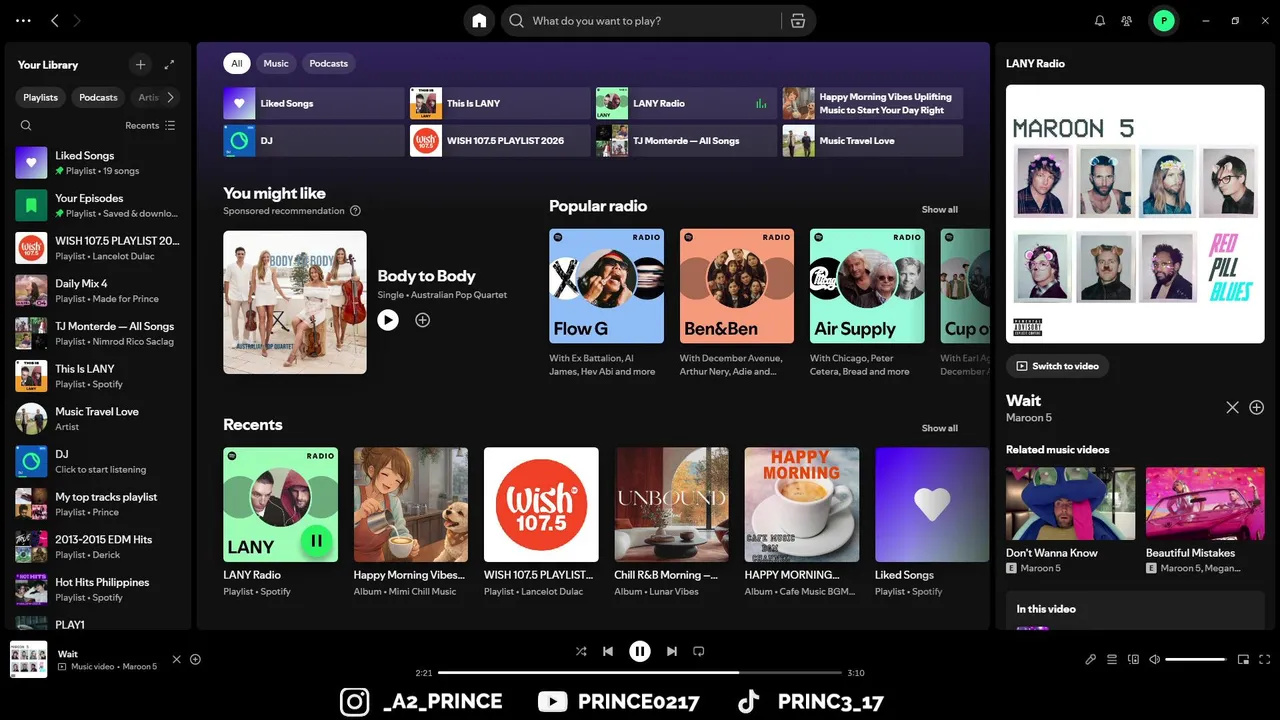Open the profile avatar menu
The image size is (1280, 720).
(x=1163, y=20)
